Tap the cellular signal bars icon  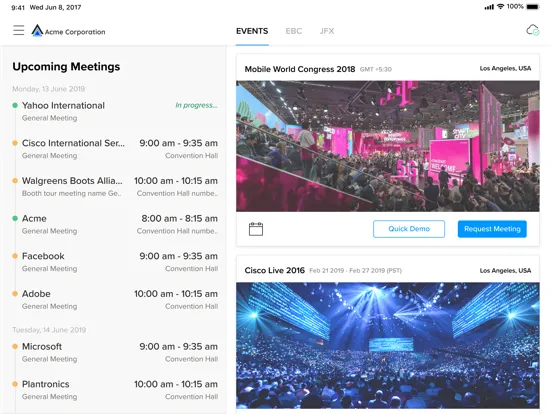coord(489,7)
